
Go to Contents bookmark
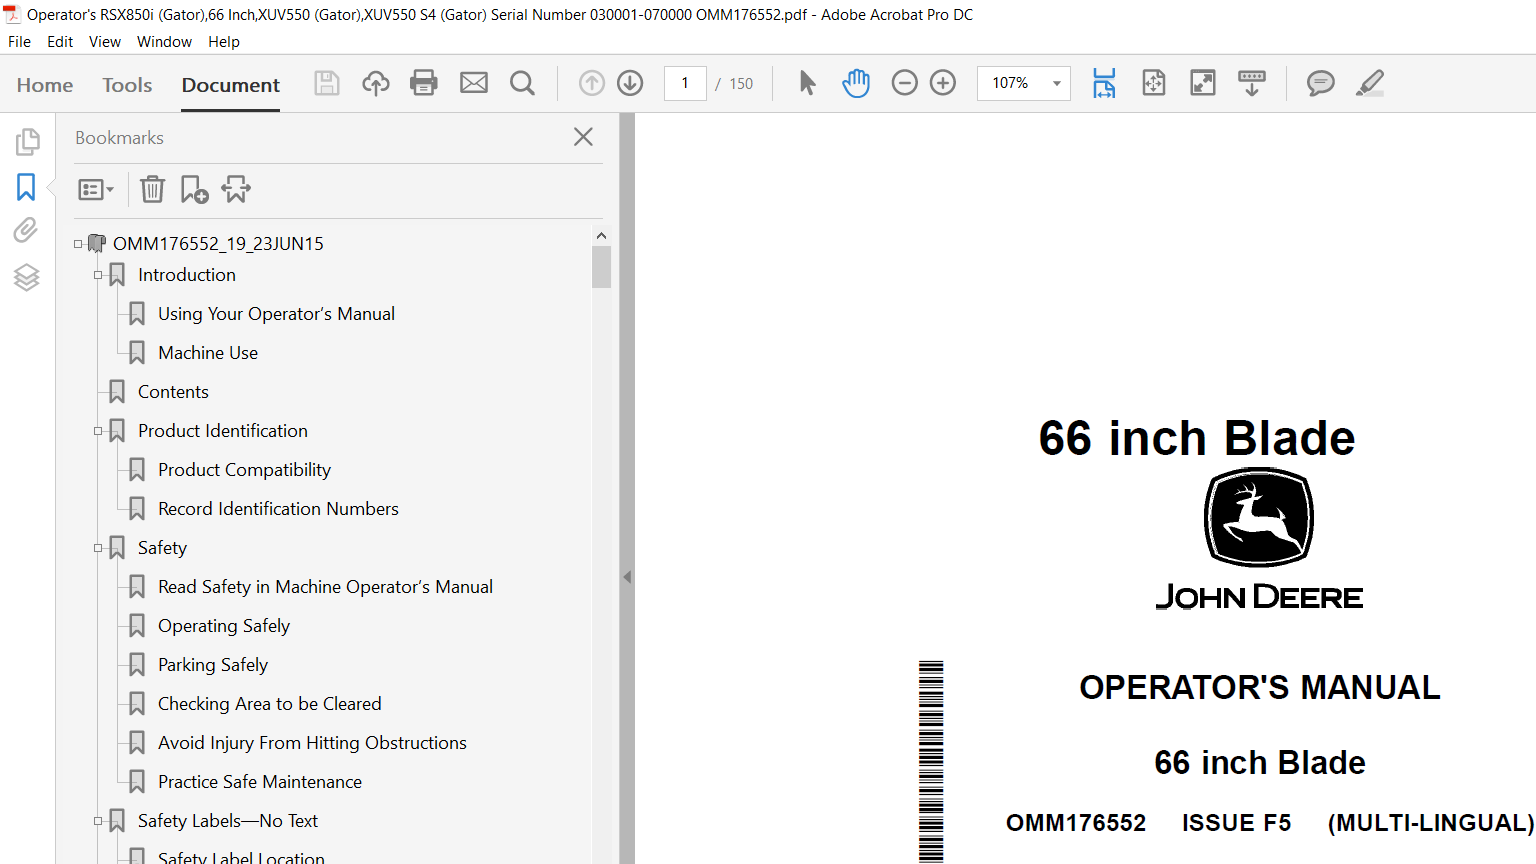173,392
